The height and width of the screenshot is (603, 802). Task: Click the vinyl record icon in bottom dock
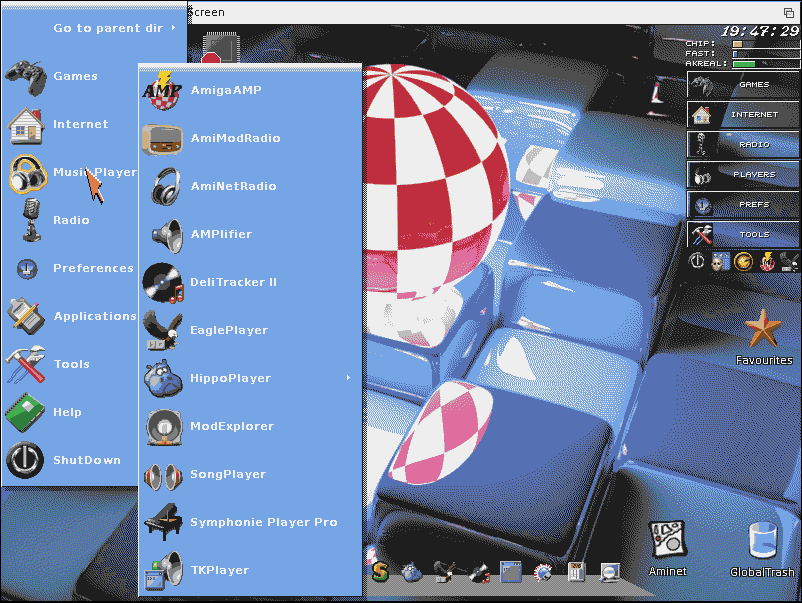click(x=479, y=572)
